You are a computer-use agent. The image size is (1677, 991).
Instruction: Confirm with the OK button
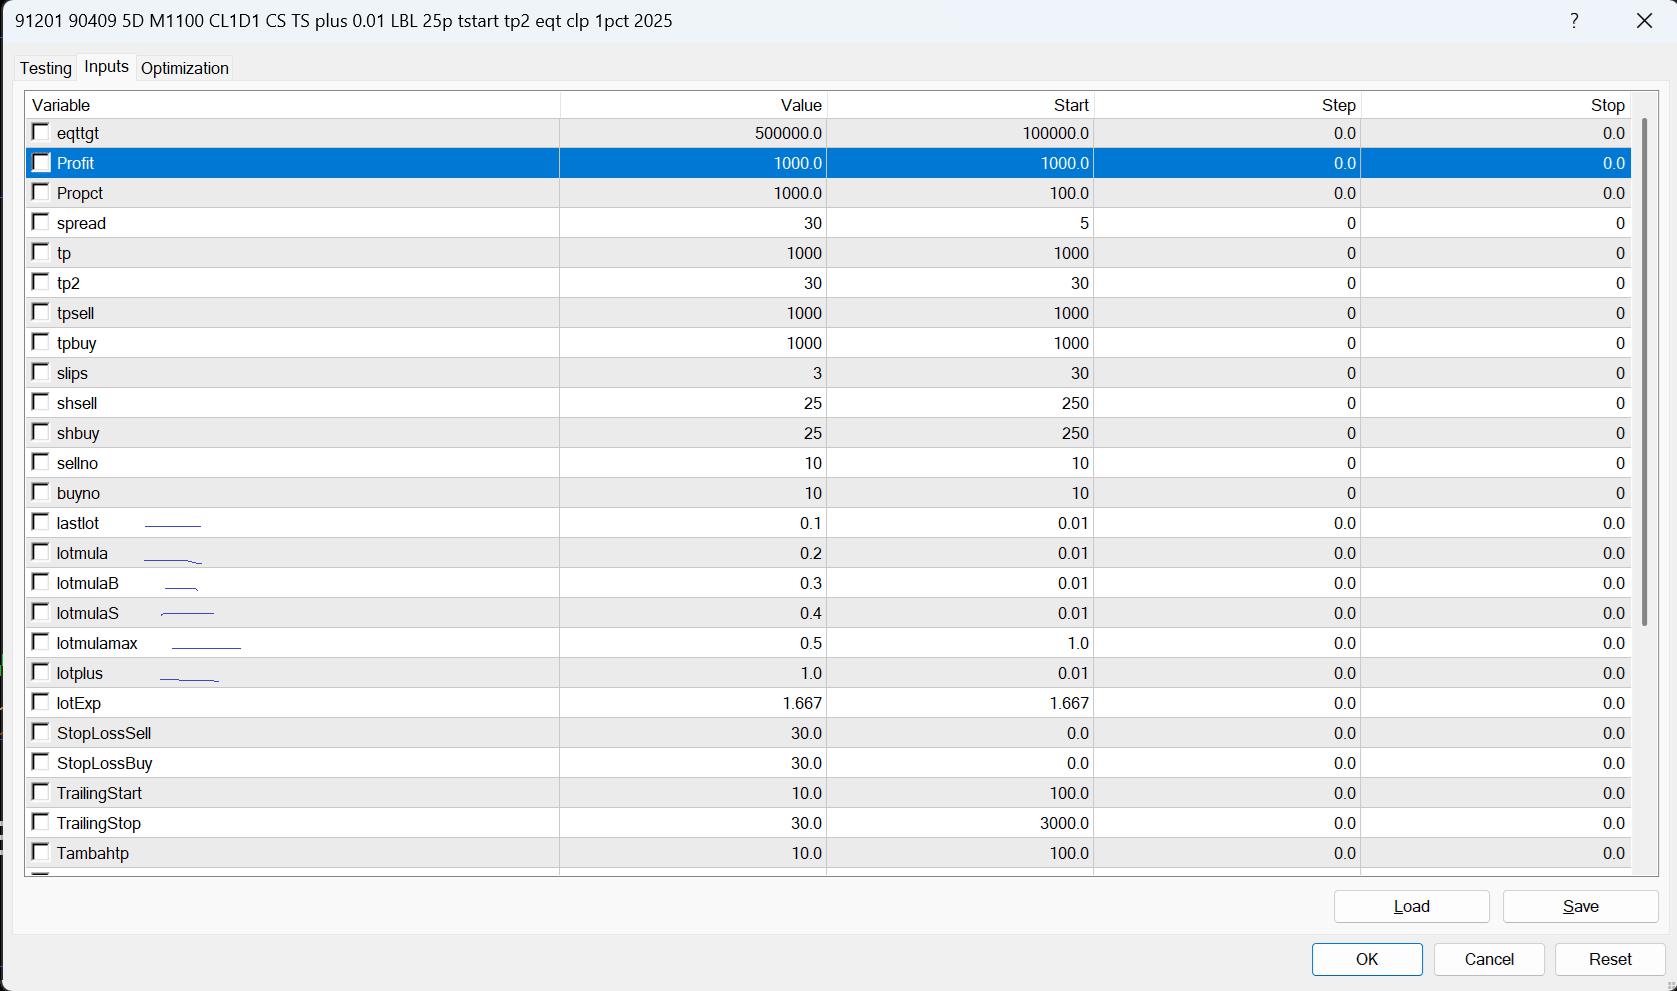[x=1367, y=959]
